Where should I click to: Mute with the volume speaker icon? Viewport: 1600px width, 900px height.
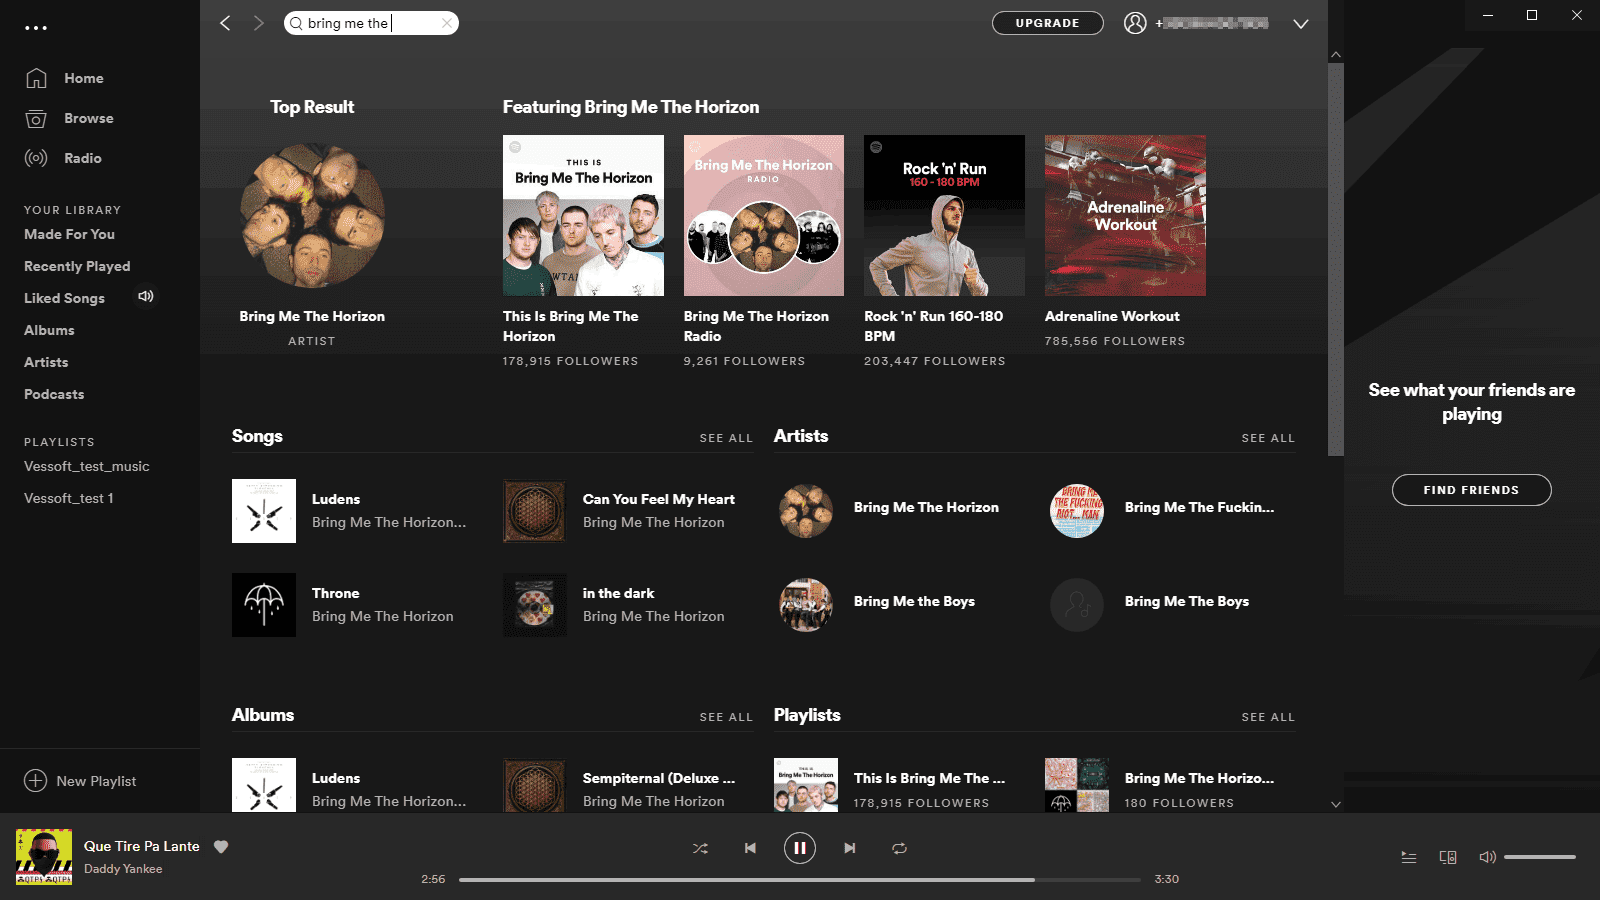click(x=1487, y=857)
